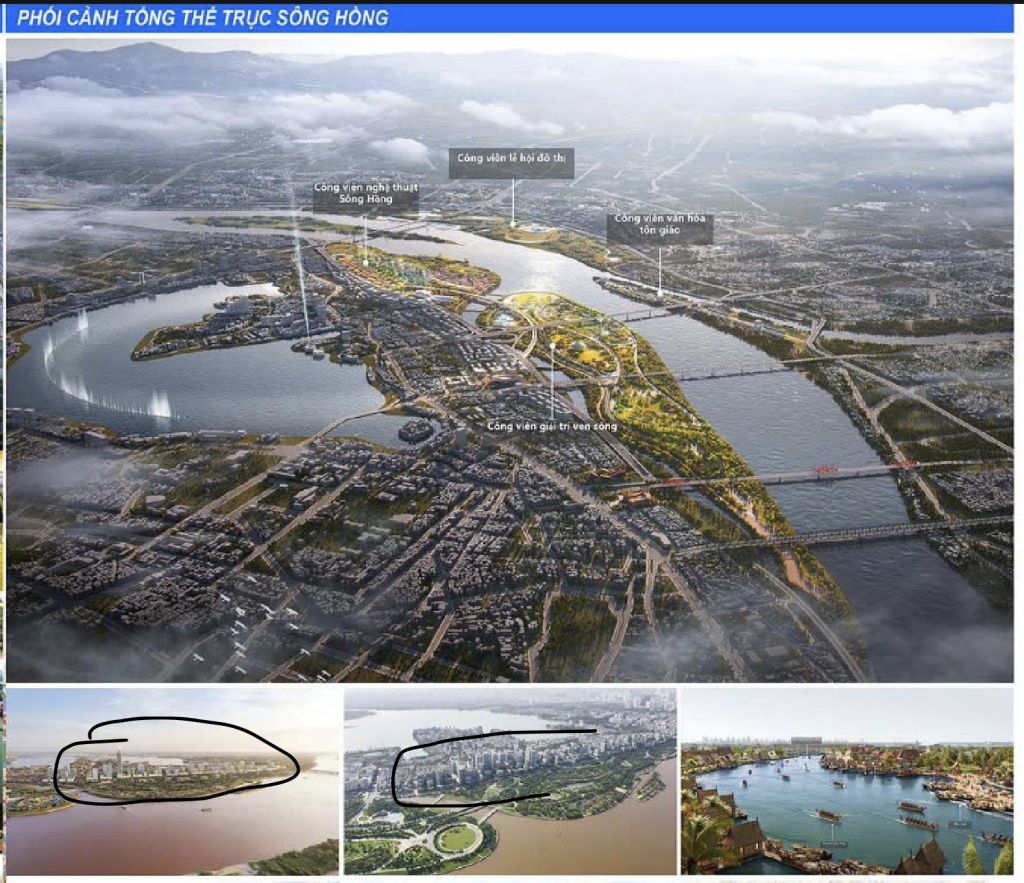This screenshot has width=1024, height=883.
Task: Click the heading 'PHỐI CẢNH TỔNG THỂ TRỤC SÔNG HỒNG'
Action: tap(202, 18)
